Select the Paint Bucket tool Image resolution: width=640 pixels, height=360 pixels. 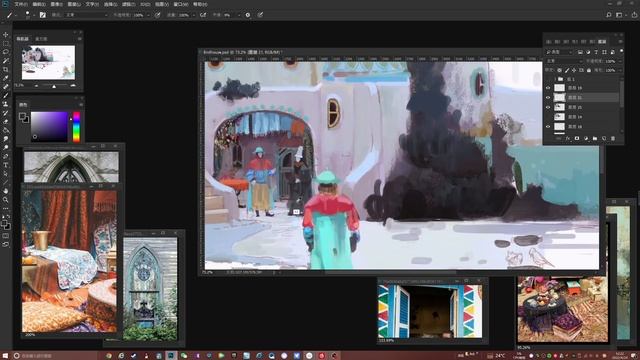5,130
